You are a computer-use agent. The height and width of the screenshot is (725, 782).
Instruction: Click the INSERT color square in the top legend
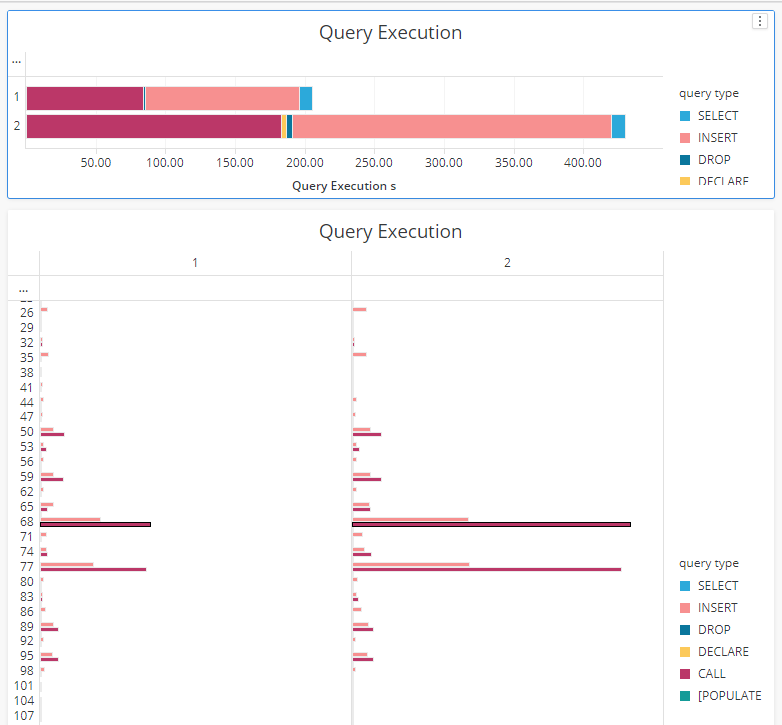tap(685, 138)
